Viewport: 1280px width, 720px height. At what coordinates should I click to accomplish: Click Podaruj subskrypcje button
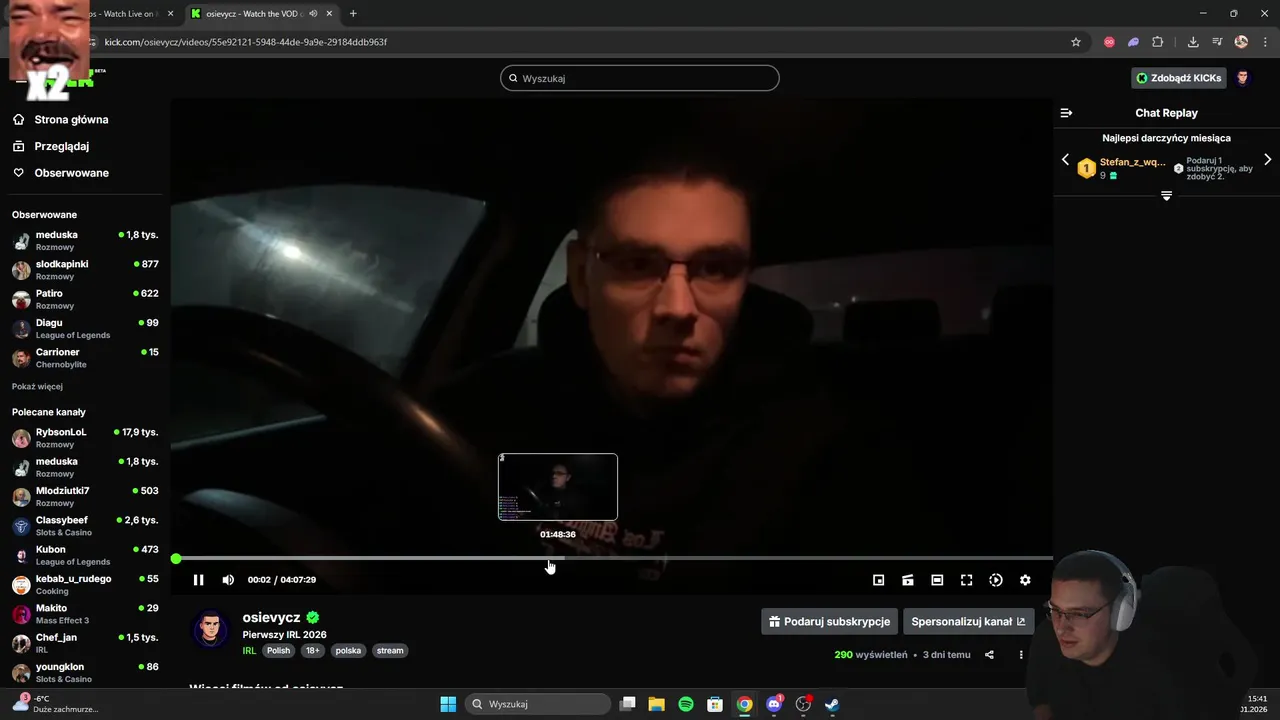tap(829, 621)
